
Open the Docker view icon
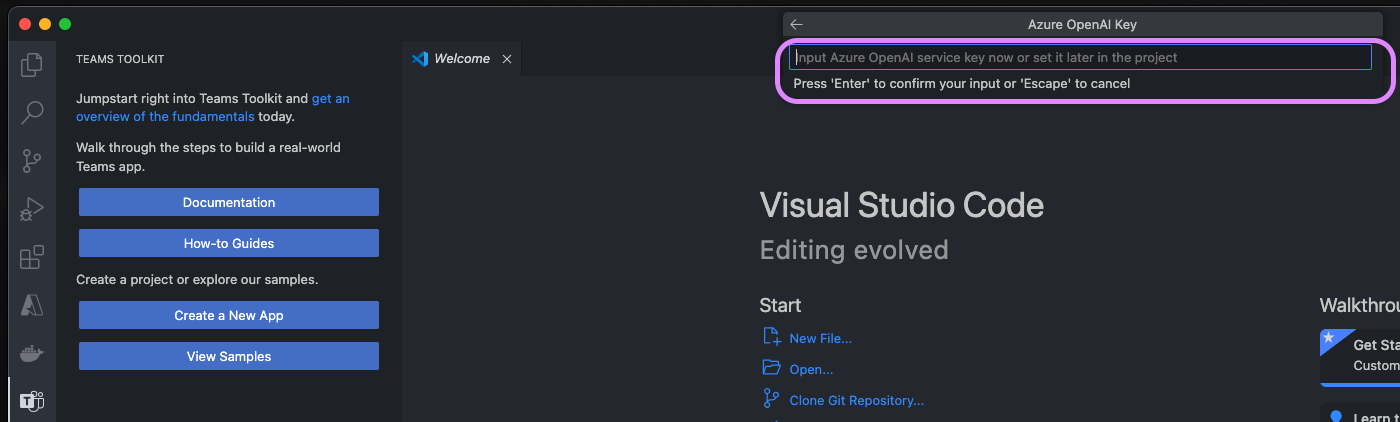point(32,353)
